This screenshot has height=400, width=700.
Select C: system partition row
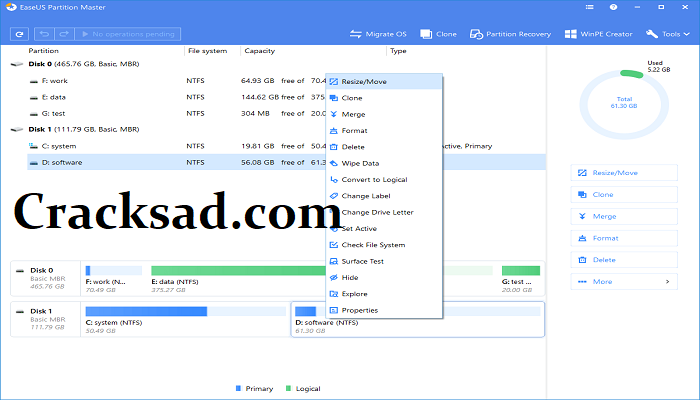point(286,146)
